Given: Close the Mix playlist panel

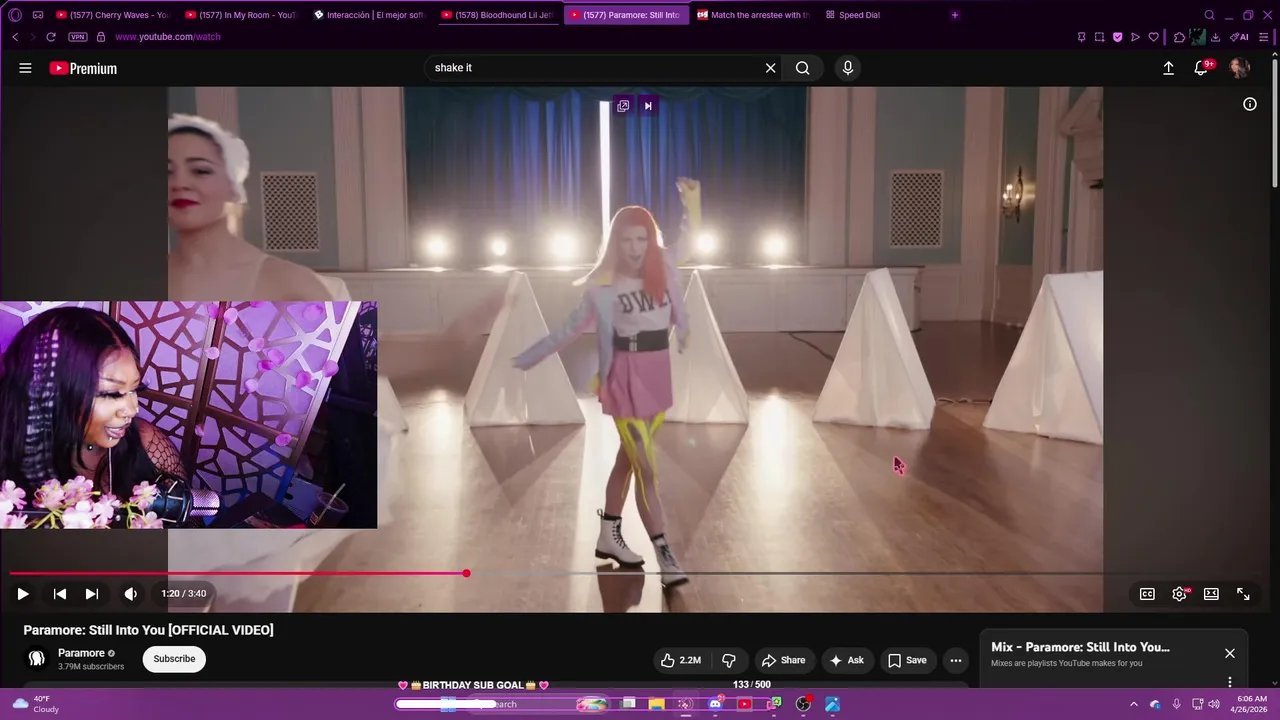Looking at the screenshot, I should (x=1230, y=653).
